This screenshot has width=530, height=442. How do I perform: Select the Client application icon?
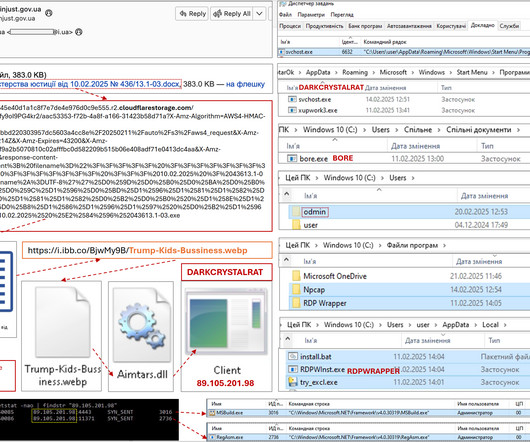[x=226, y=322]
